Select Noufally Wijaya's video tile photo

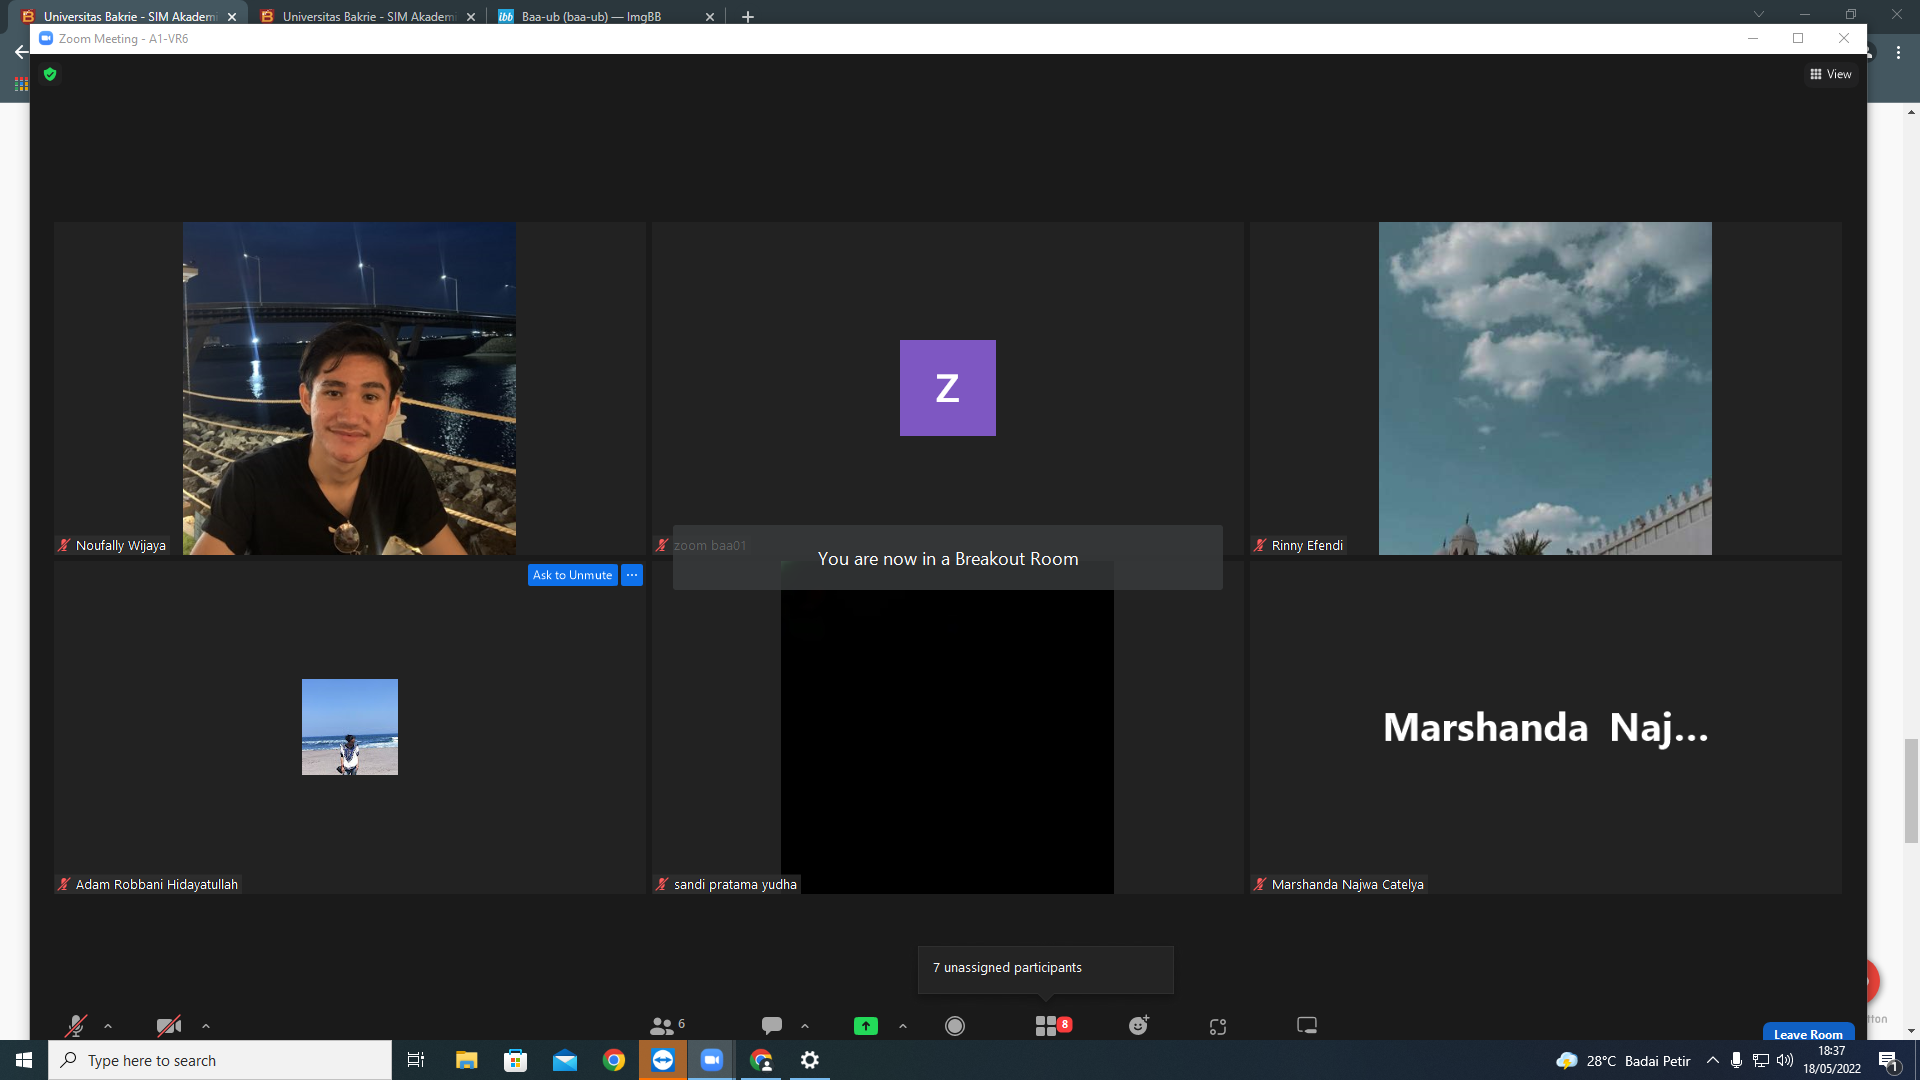[349, 388]
